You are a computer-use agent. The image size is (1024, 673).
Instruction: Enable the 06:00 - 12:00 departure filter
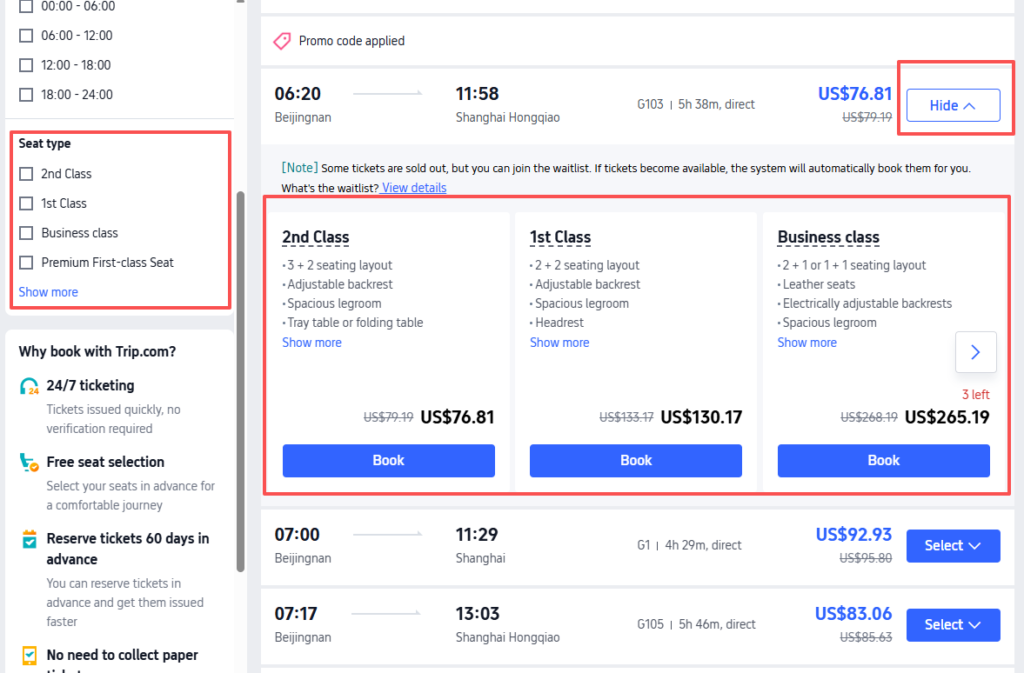point(25,35)
